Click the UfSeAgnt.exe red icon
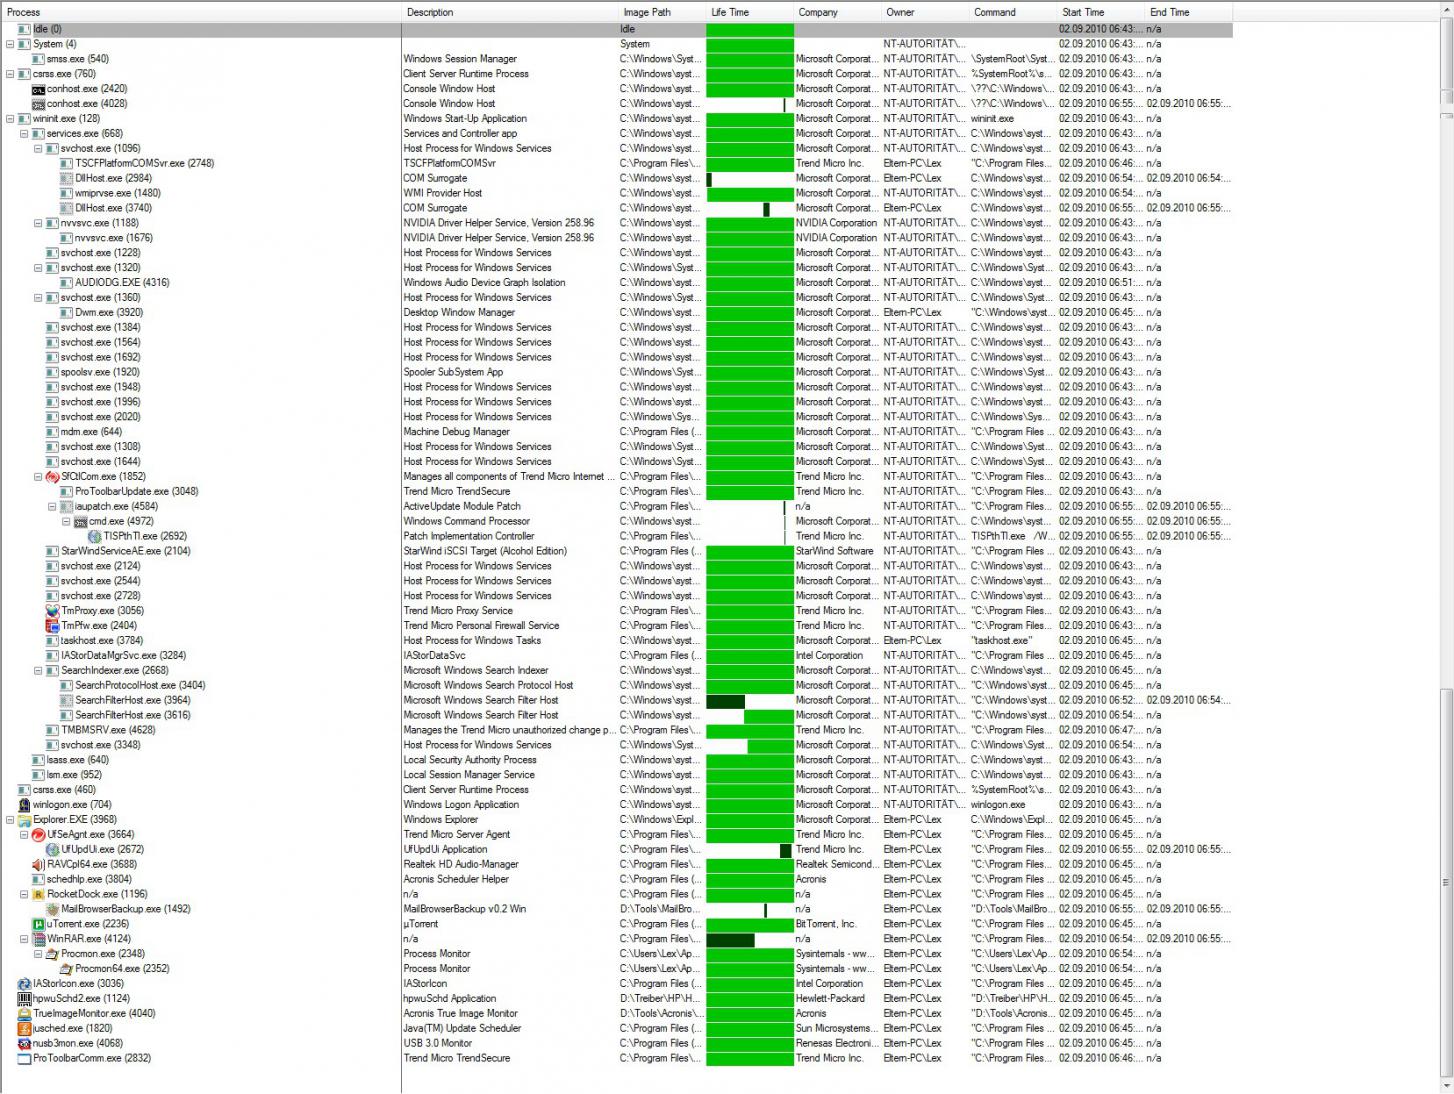 pos(38,835)
